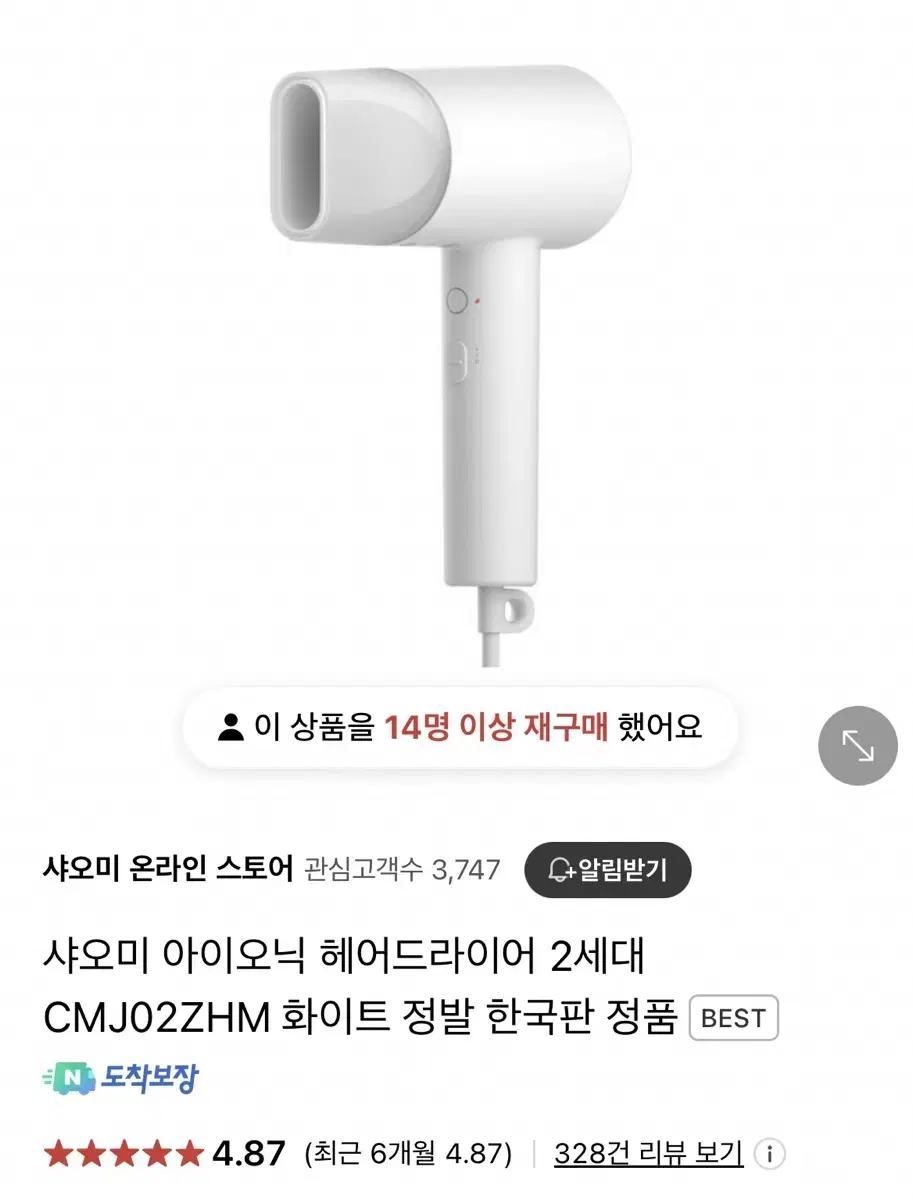Tap the person icon in repurchase badge

(231, 727)
